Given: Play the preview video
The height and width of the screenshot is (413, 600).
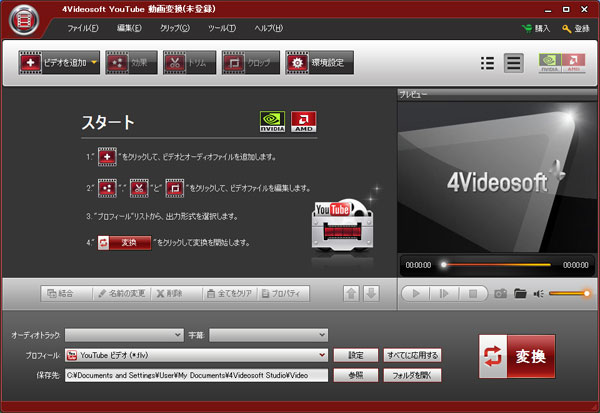Looking at the screenshot, I should coord(416,294).
